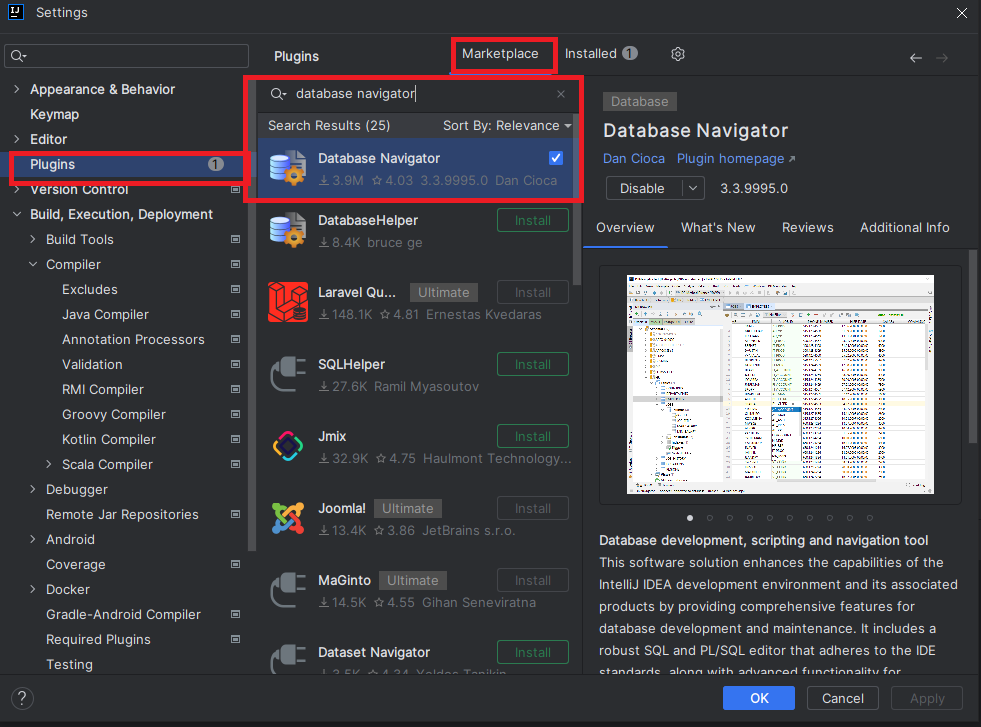Focus the settings search field
Image resolution: width=981 pixels, height=727 pixels.
126,56
